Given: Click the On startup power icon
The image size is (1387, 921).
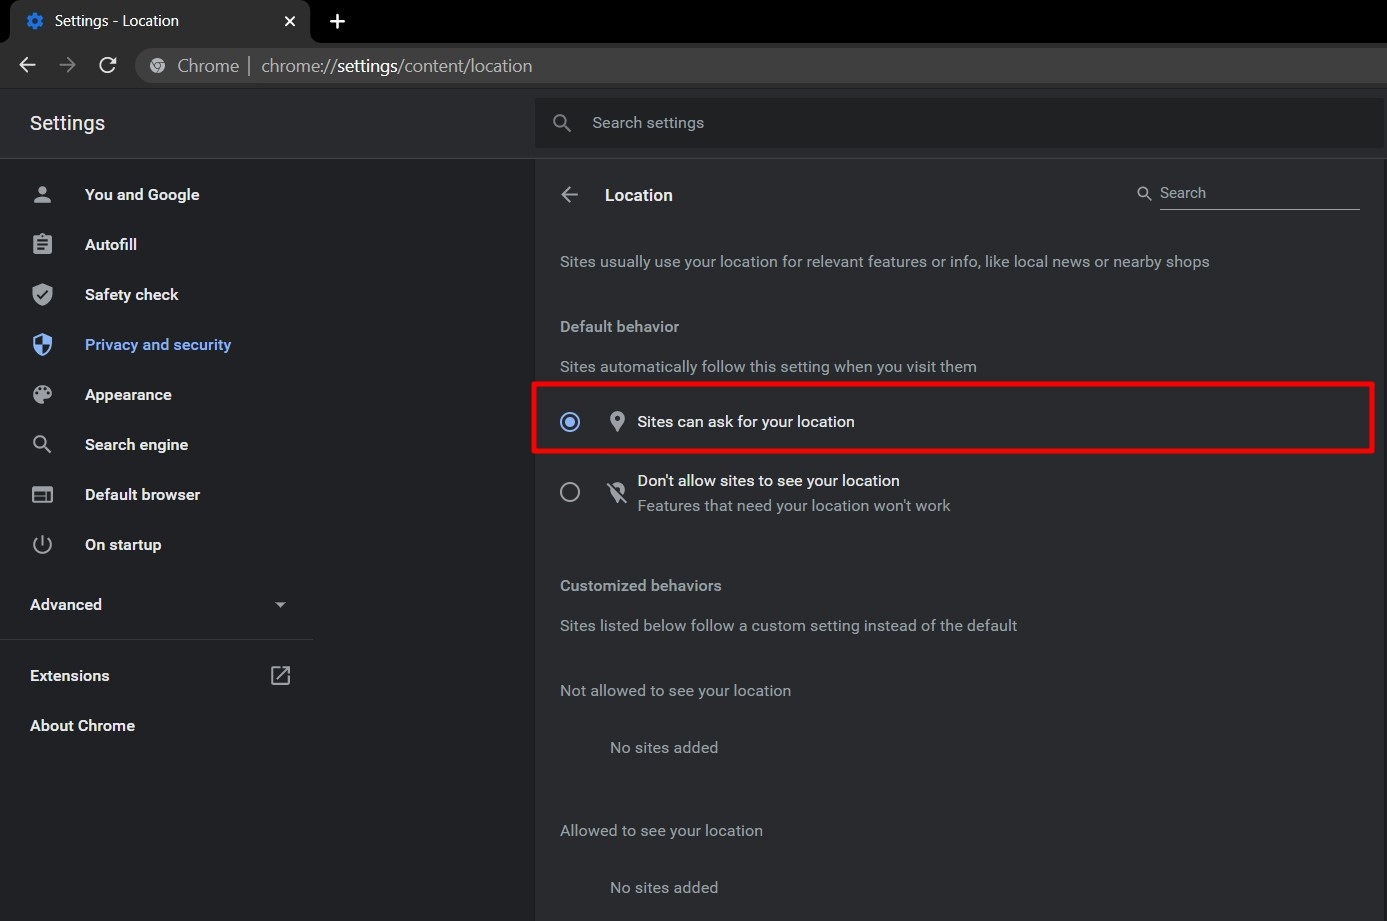Looking at the screenshot, I should click(x=42, y=544).
